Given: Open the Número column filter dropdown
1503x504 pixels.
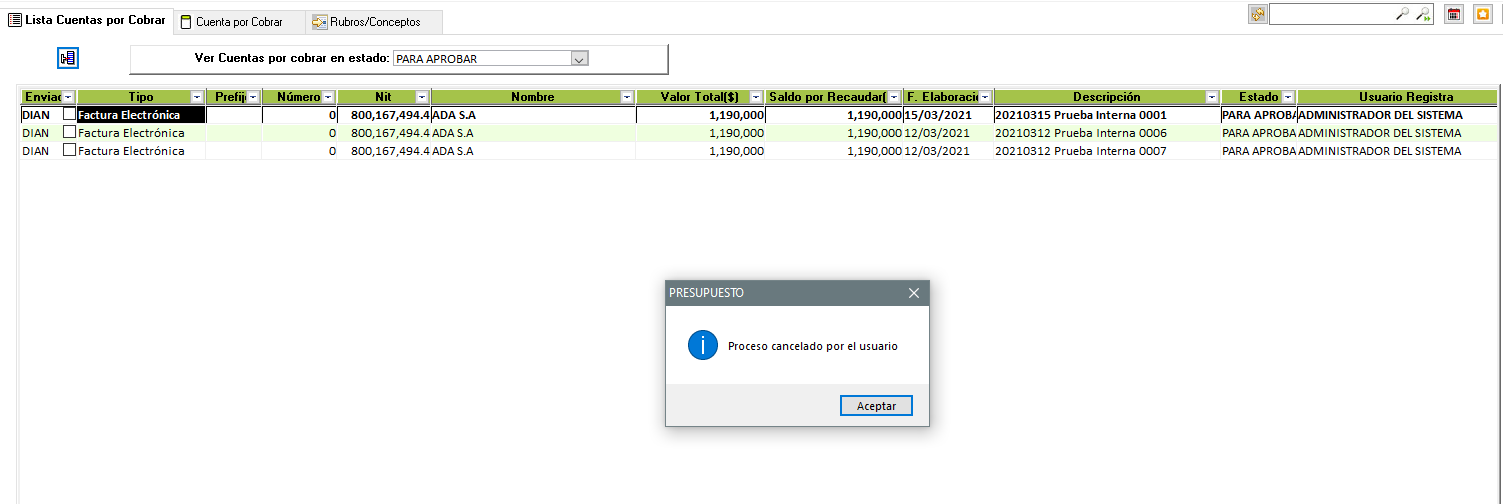Looking at the screenshot, I should 329,97.
